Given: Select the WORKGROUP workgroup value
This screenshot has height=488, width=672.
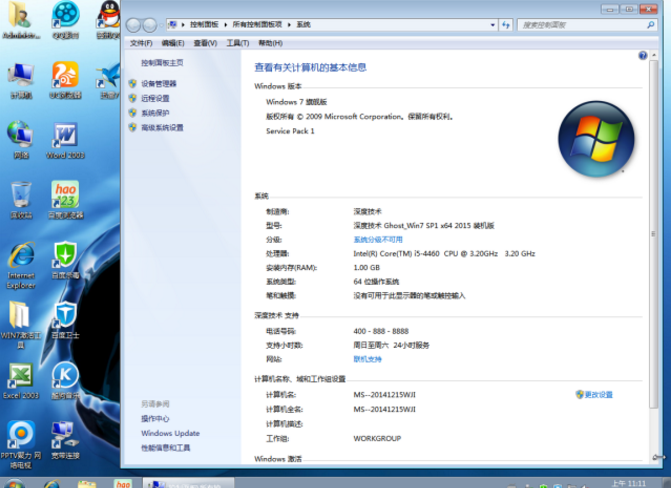Looking at the screenshot, I should (x=377, y=438).
